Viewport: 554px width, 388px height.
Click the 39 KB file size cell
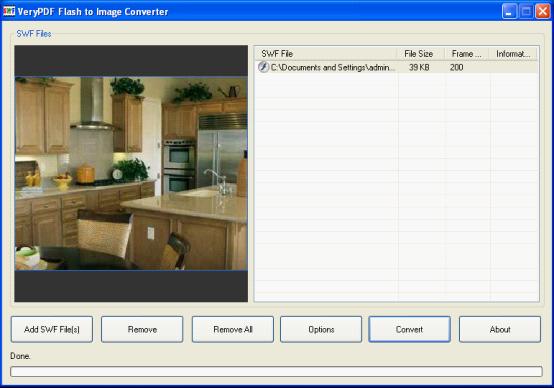(x=419, y=67)
